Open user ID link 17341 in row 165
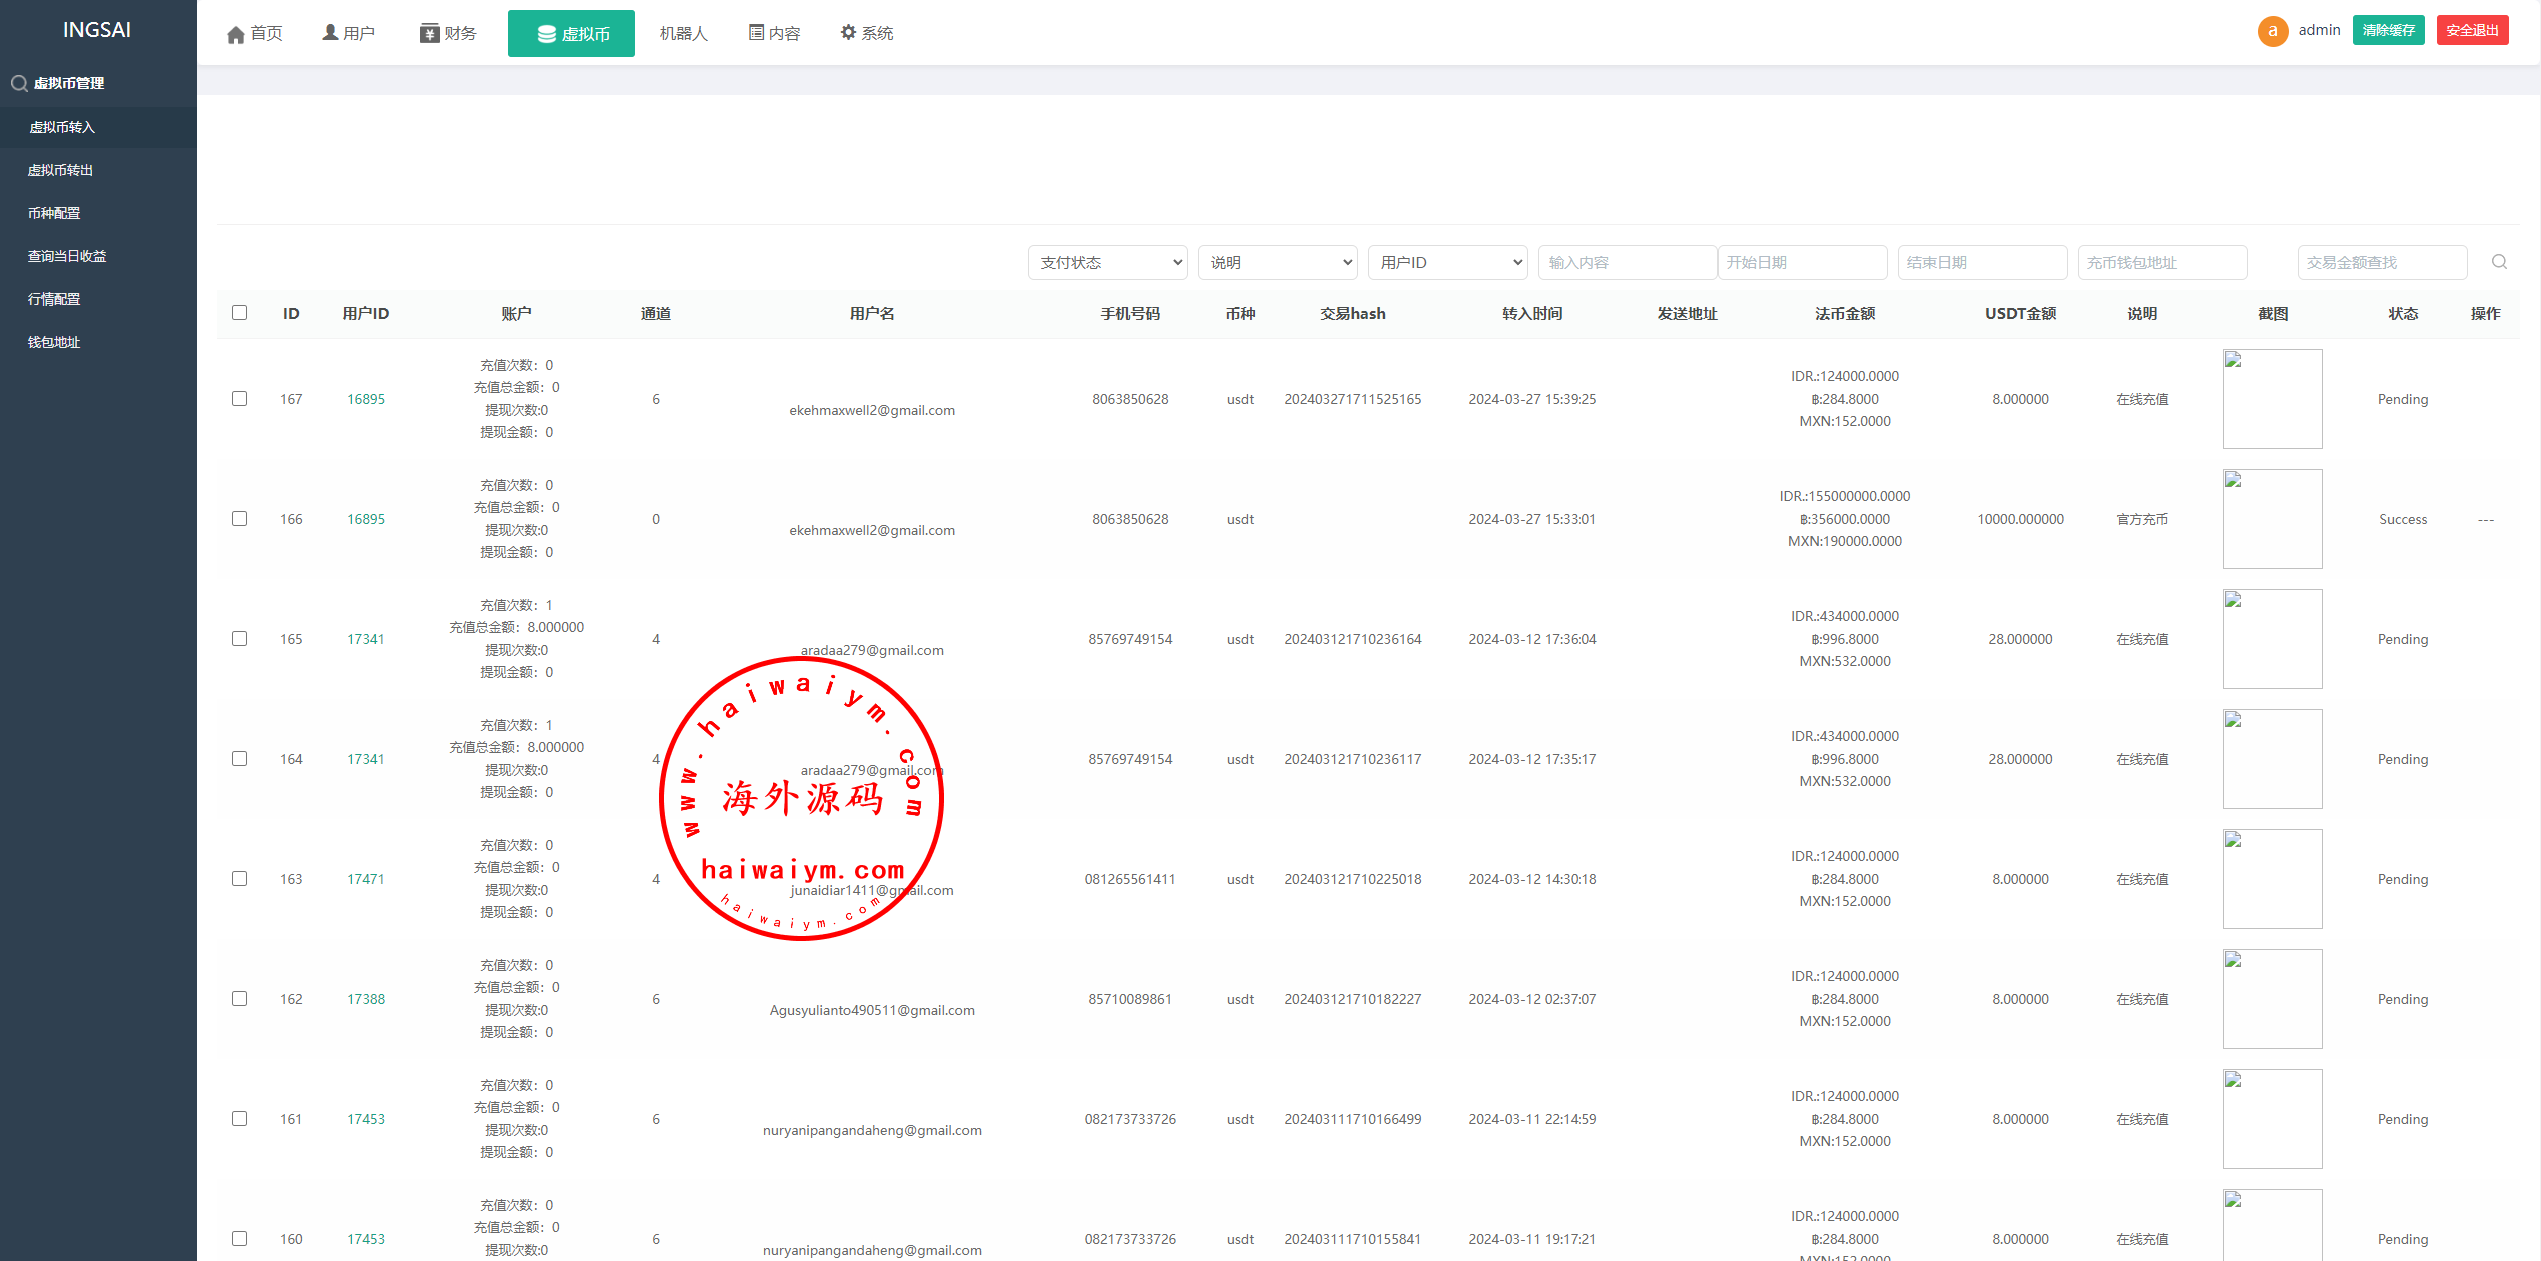This screenshot has width=2541, height=1261. tap(365, 639)
